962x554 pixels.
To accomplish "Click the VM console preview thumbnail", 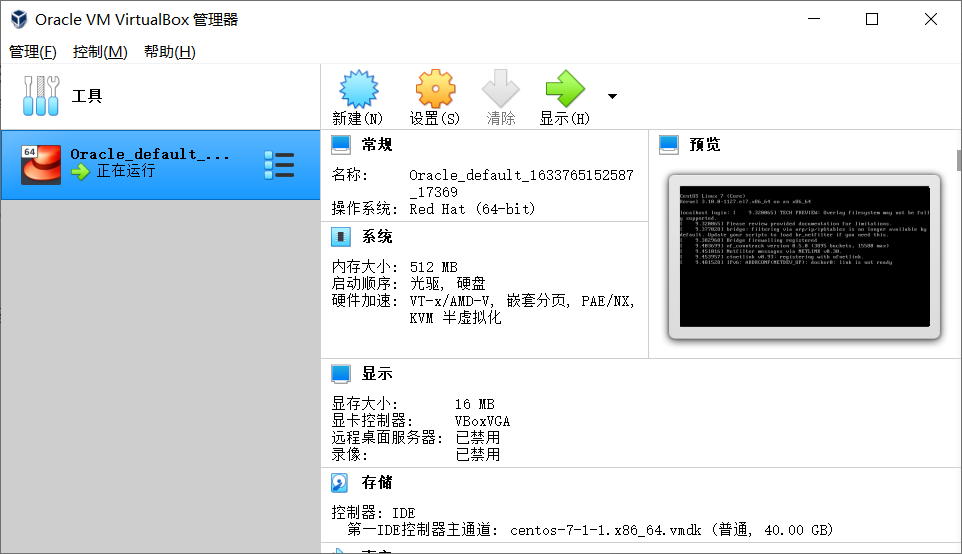I will pyautogui.click(x=804, y=256).
